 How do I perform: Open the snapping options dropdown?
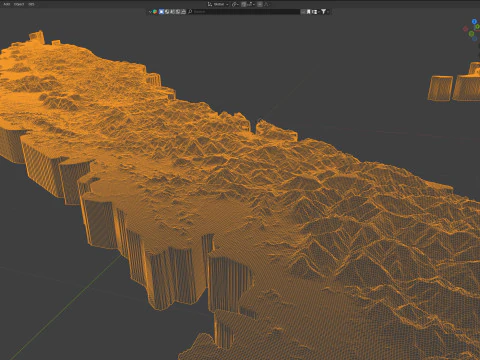251,4
